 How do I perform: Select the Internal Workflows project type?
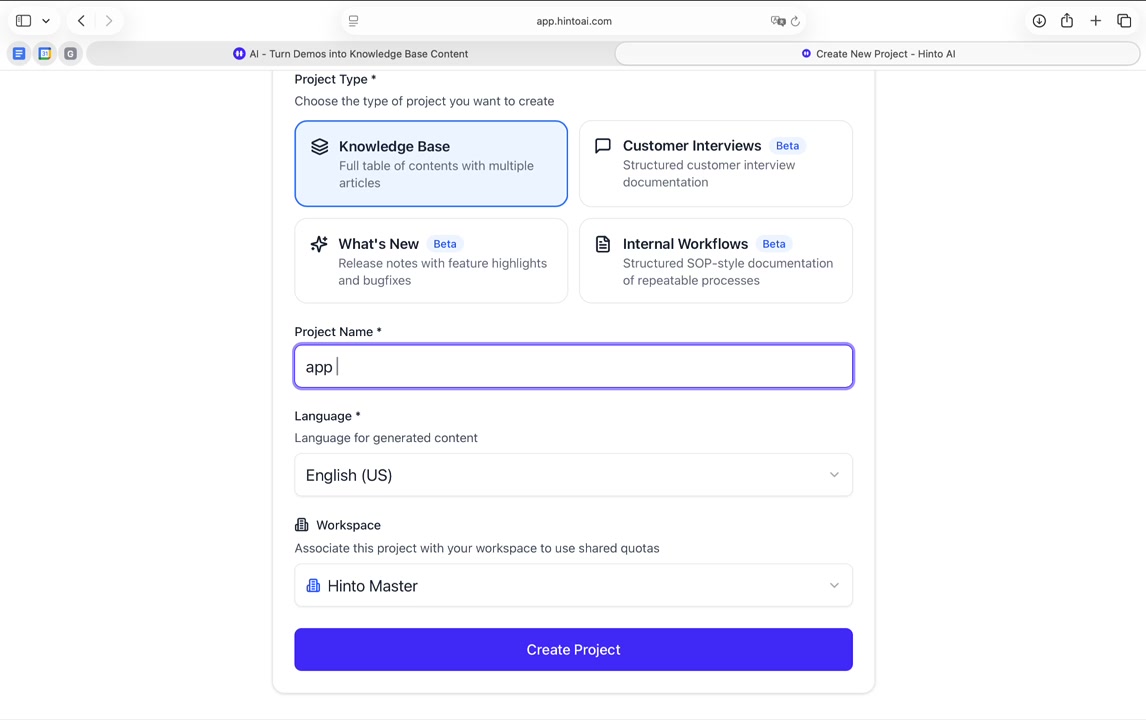(715, 261)
